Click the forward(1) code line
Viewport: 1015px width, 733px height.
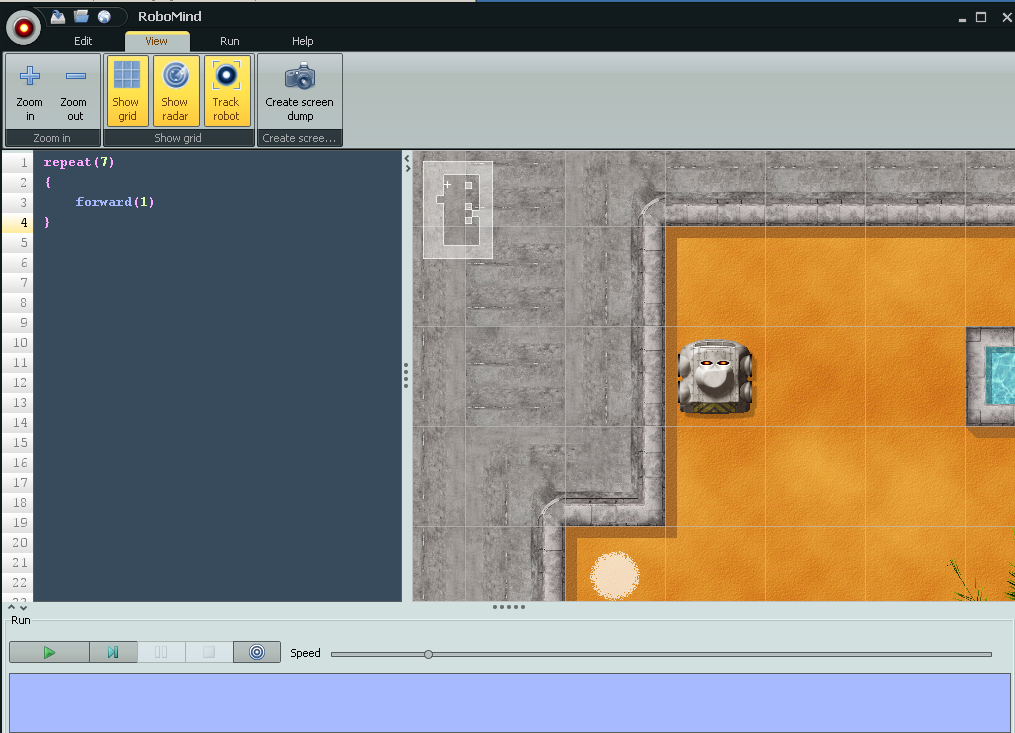115,202
